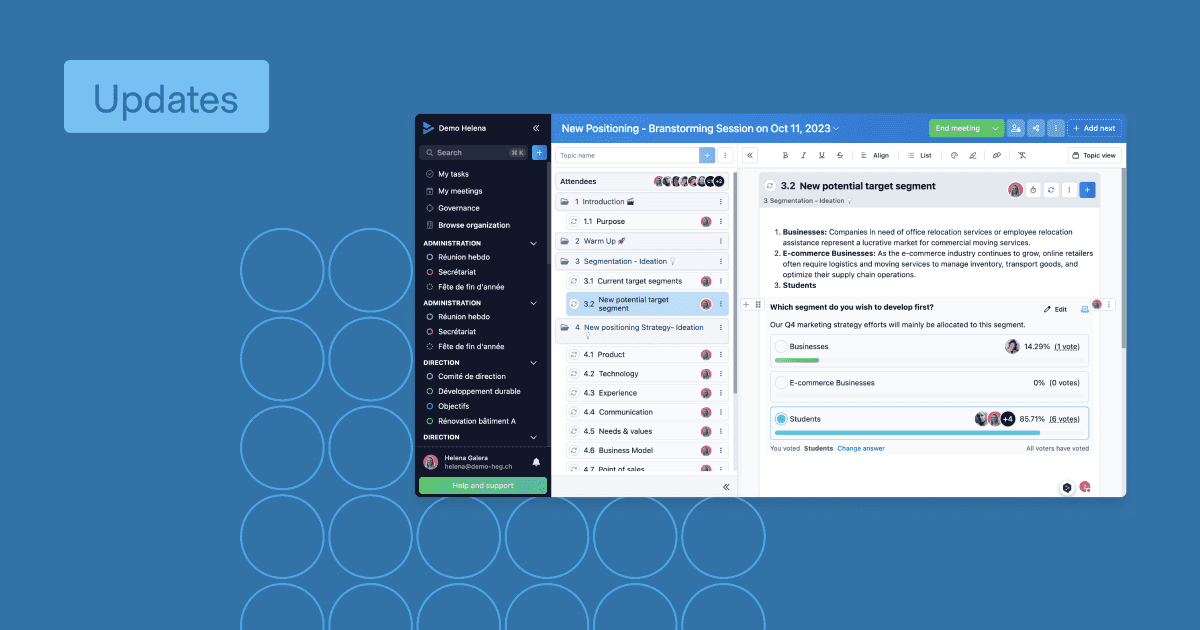Image resolution: width=1200 pixels, height=630 pixels.
Task: Click the notification bell icon
Action: coord(536,462)
